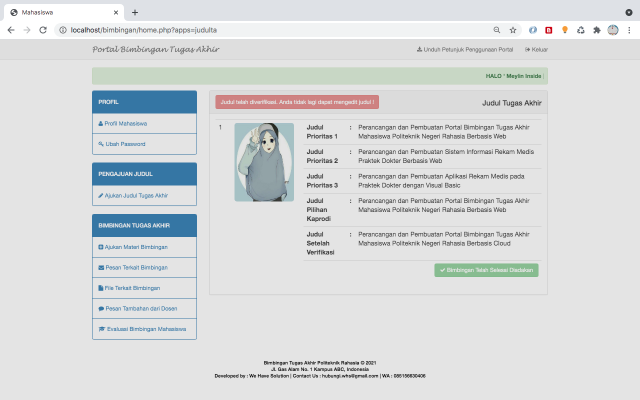The image size is (640, 400).
Task: Open Ajukan Materi Bimbingan
Action: click(134, 246)
